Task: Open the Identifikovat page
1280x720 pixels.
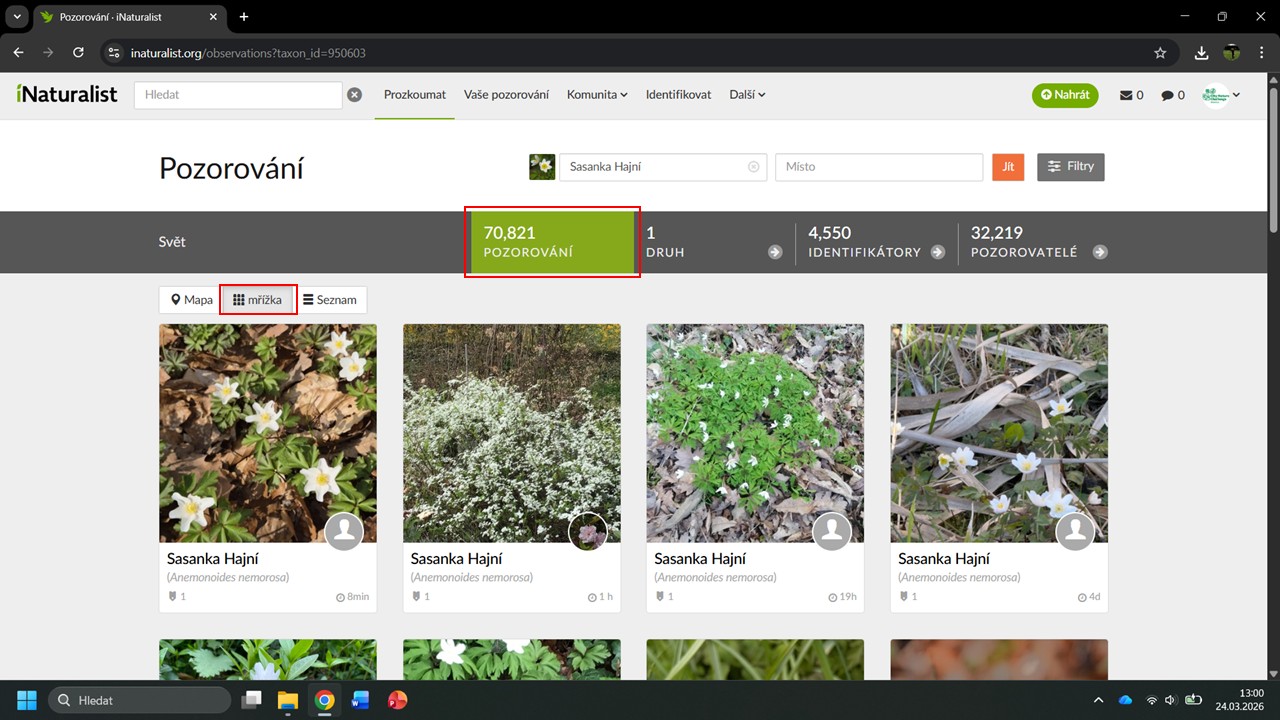Action: click(678, 95)
